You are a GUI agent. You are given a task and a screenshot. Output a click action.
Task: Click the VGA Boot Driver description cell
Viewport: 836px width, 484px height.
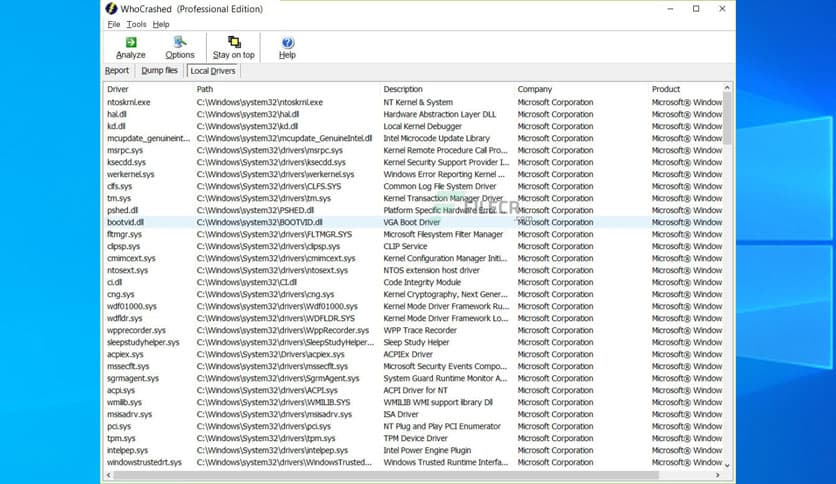412,222
